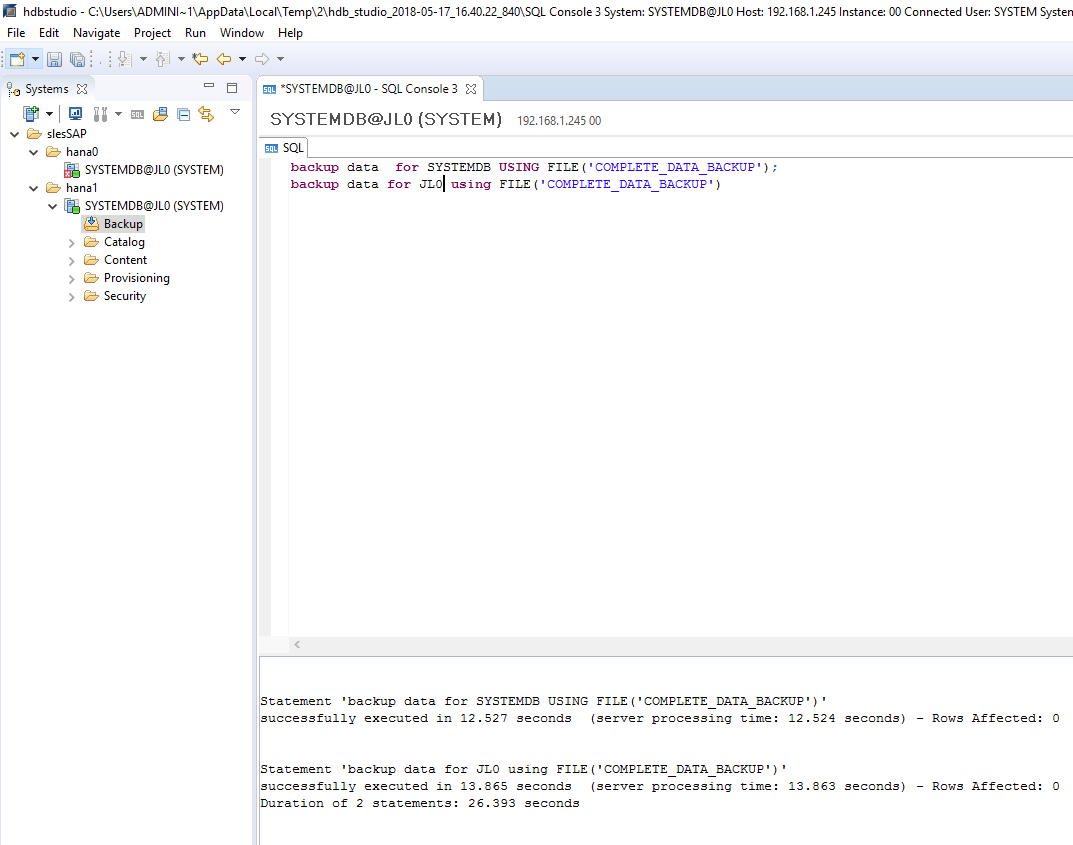Click the Back arrow navigation icon

pyautogui.click(x=224, y=60)
